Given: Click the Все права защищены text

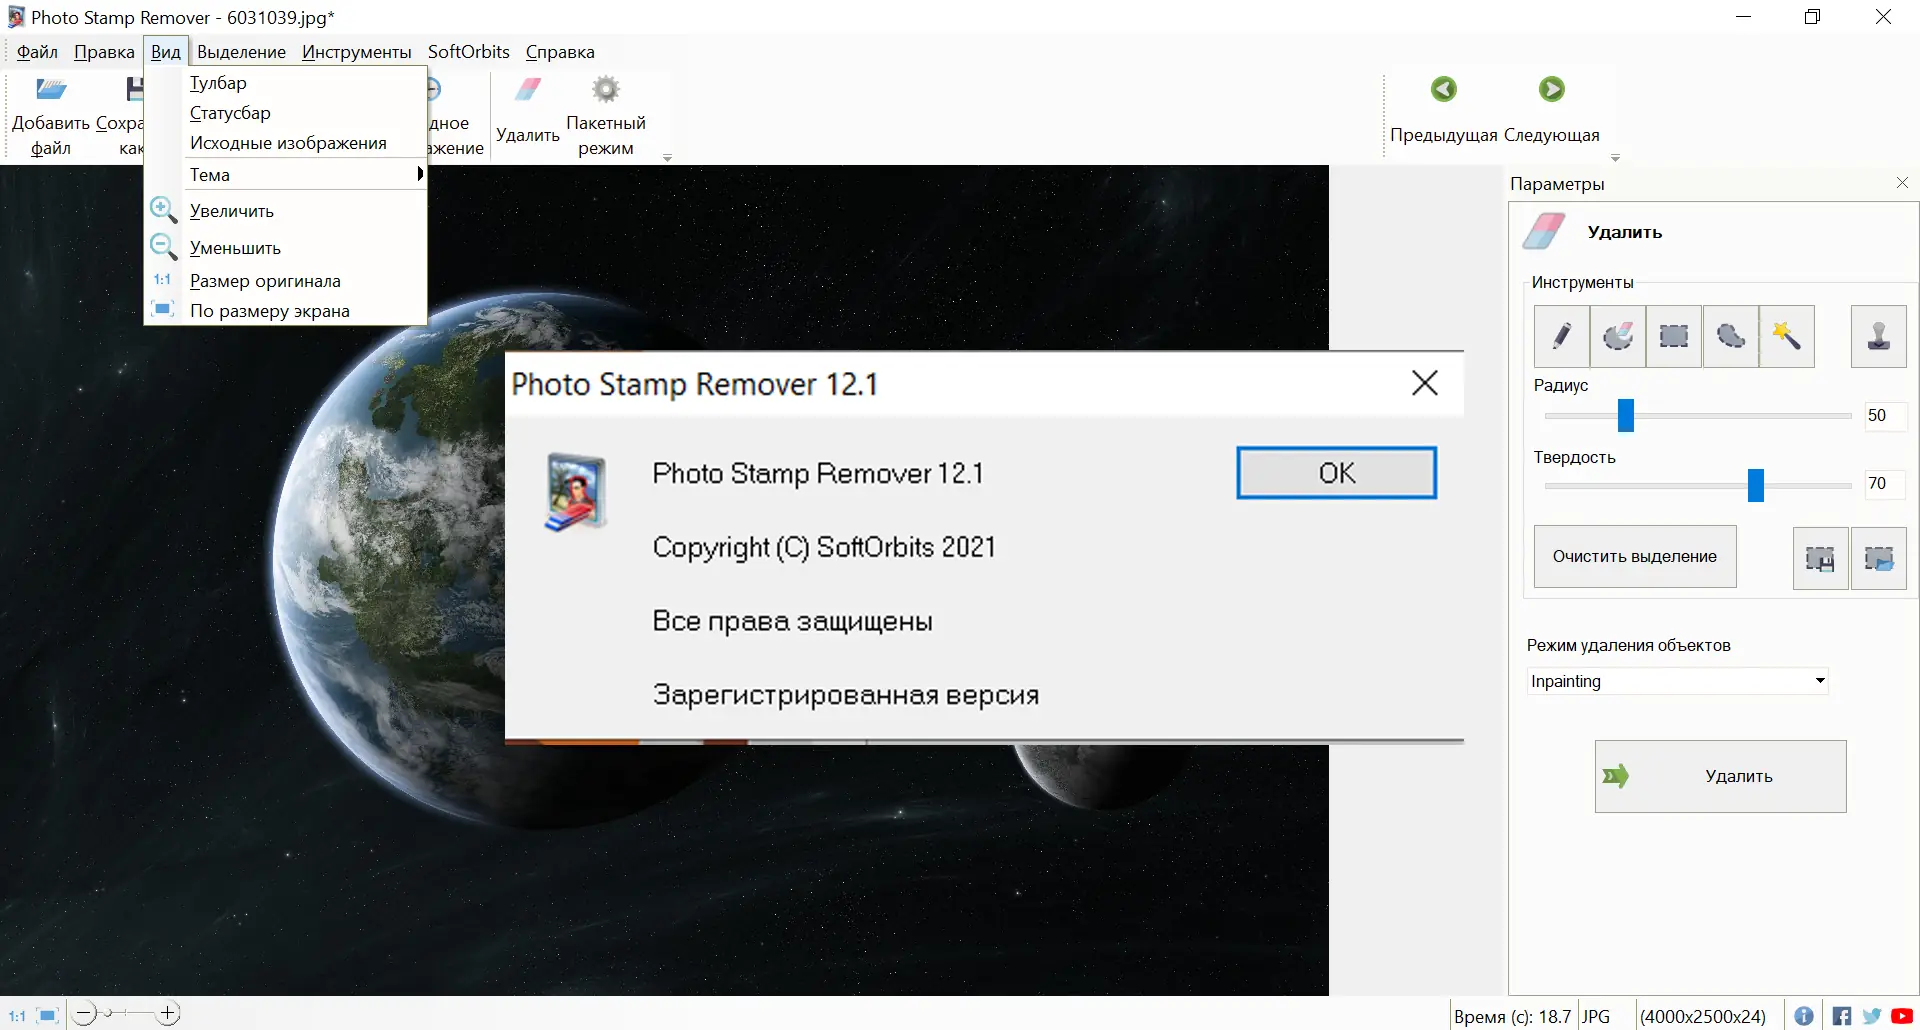Looking at the screenshot, I should click(792, 621).
